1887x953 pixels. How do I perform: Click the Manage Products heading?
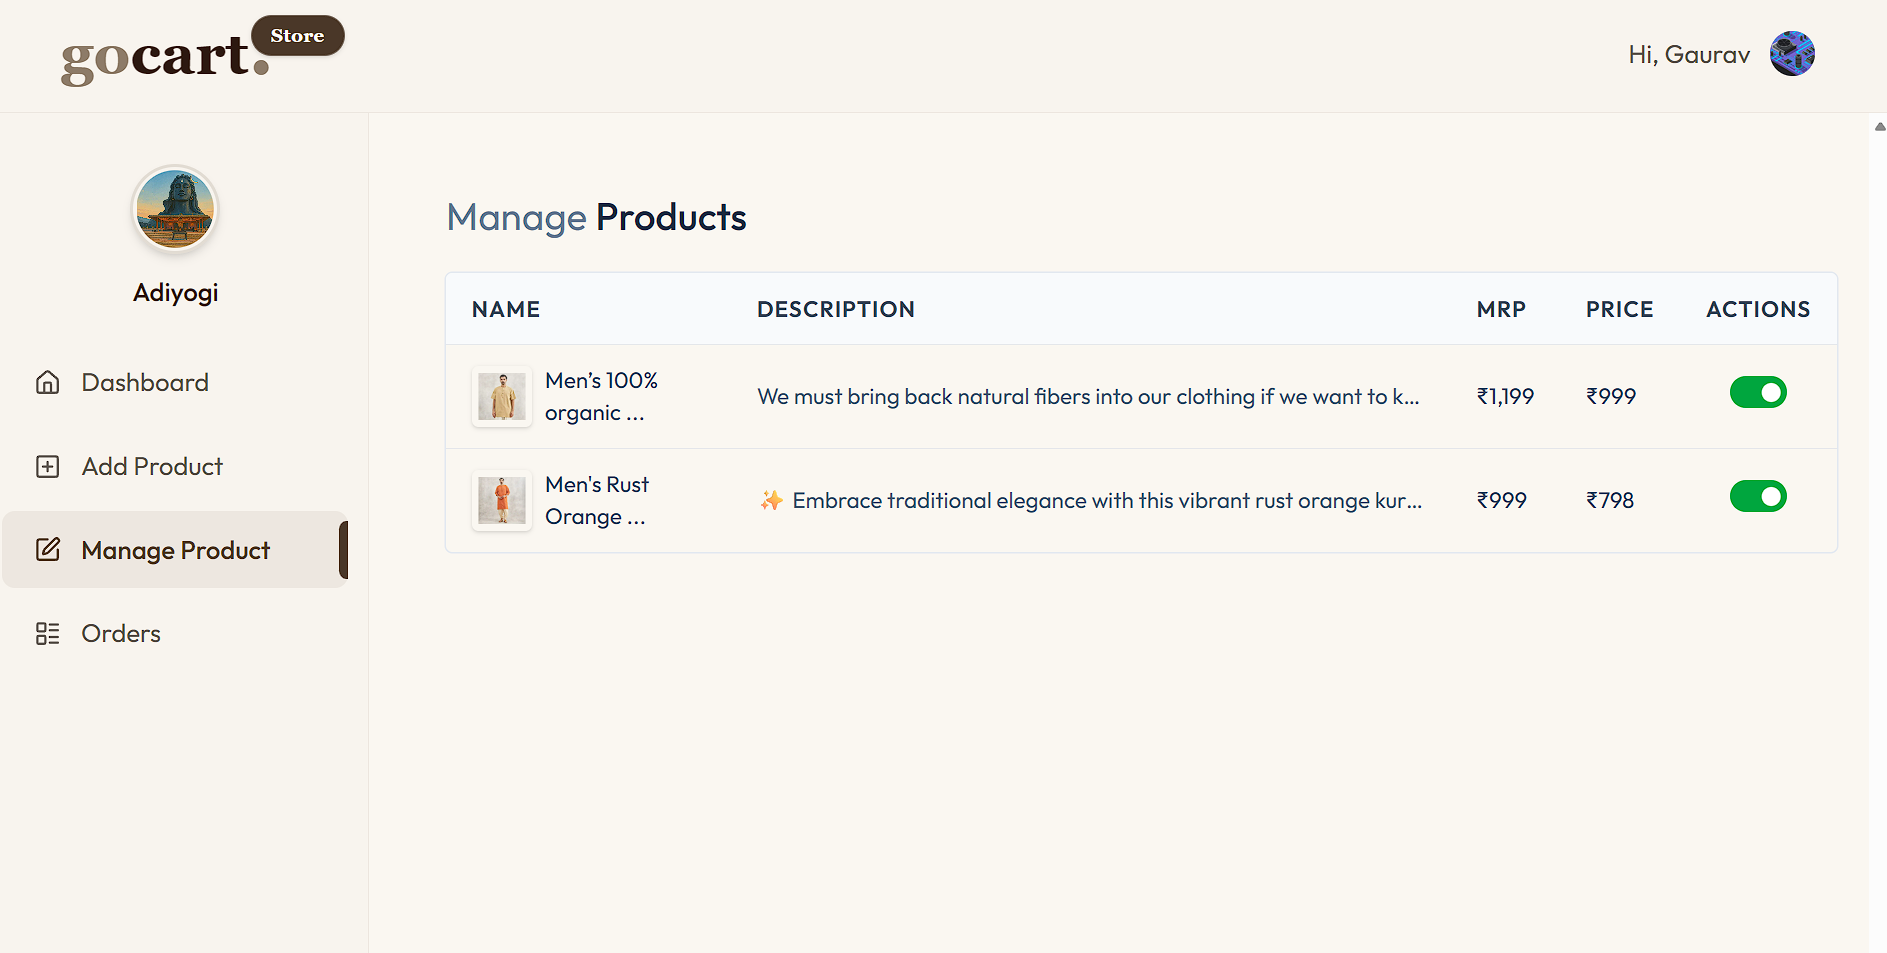point(597,218)
